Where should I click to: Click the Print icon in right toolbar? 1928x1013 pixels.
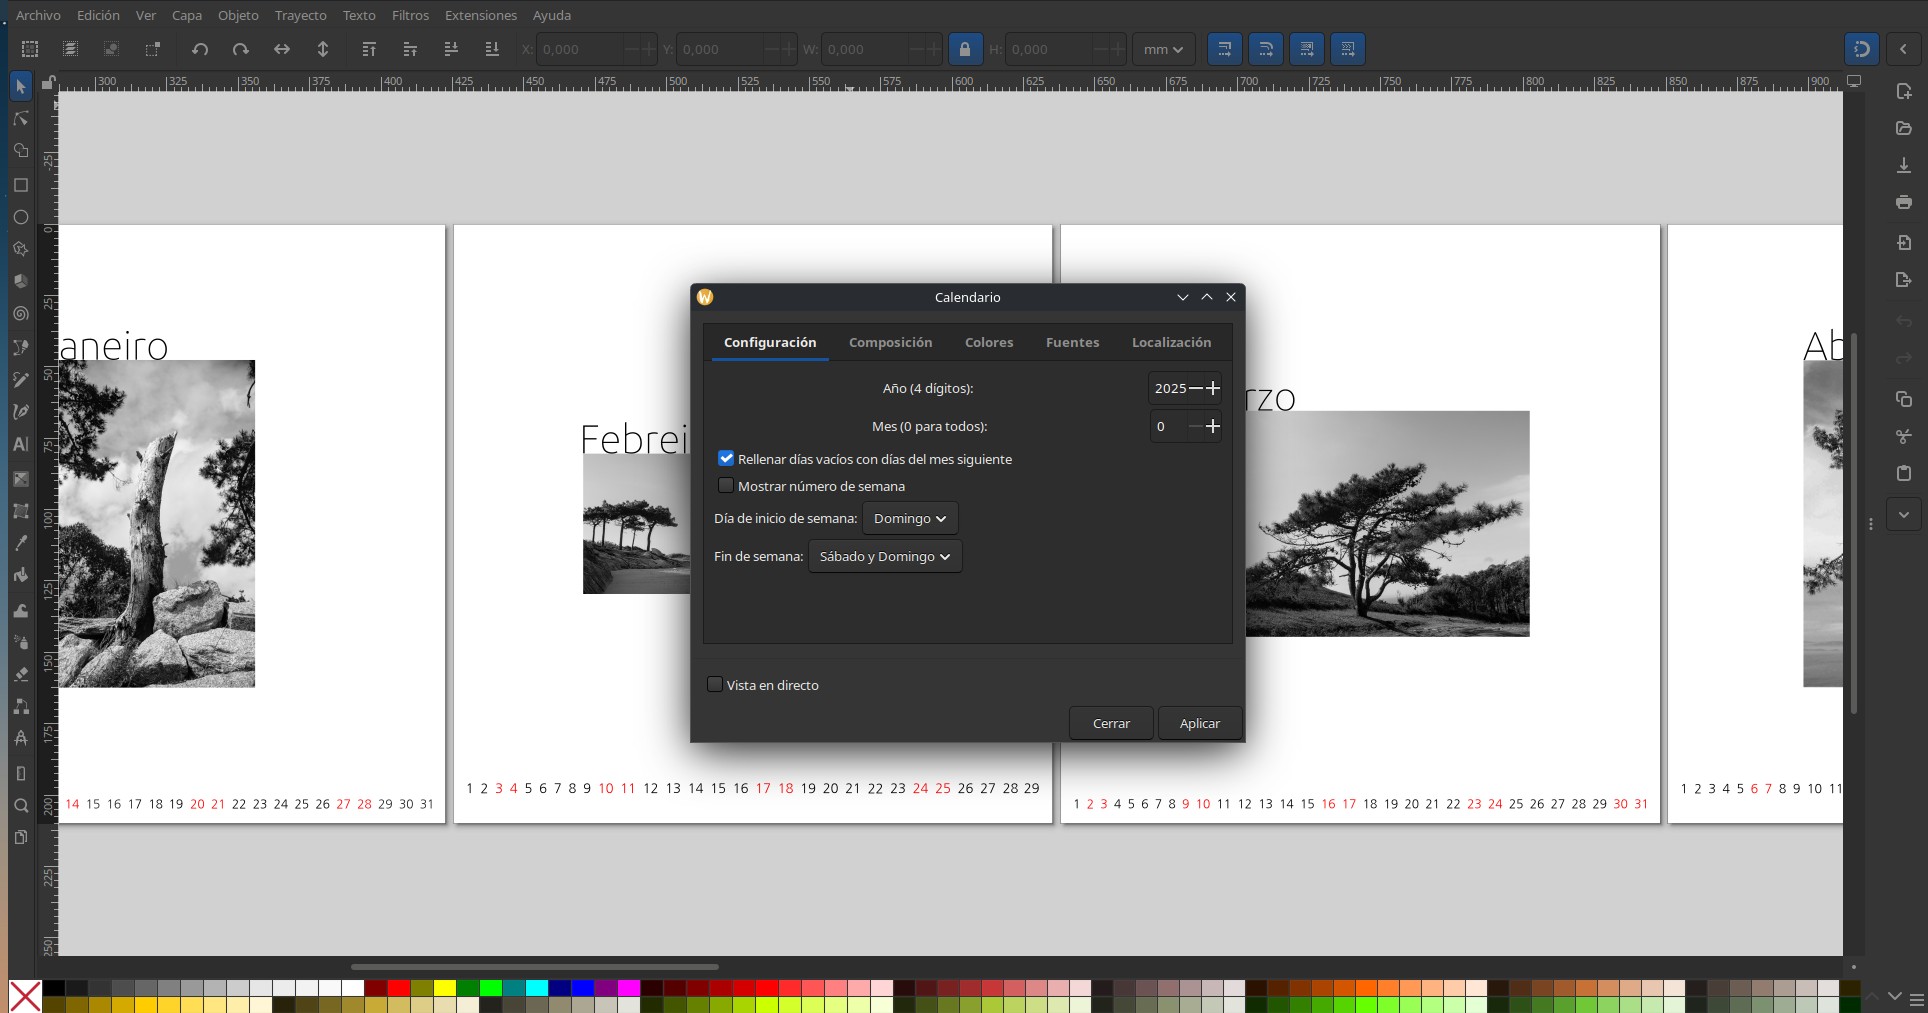click(x=1903, y=202)
